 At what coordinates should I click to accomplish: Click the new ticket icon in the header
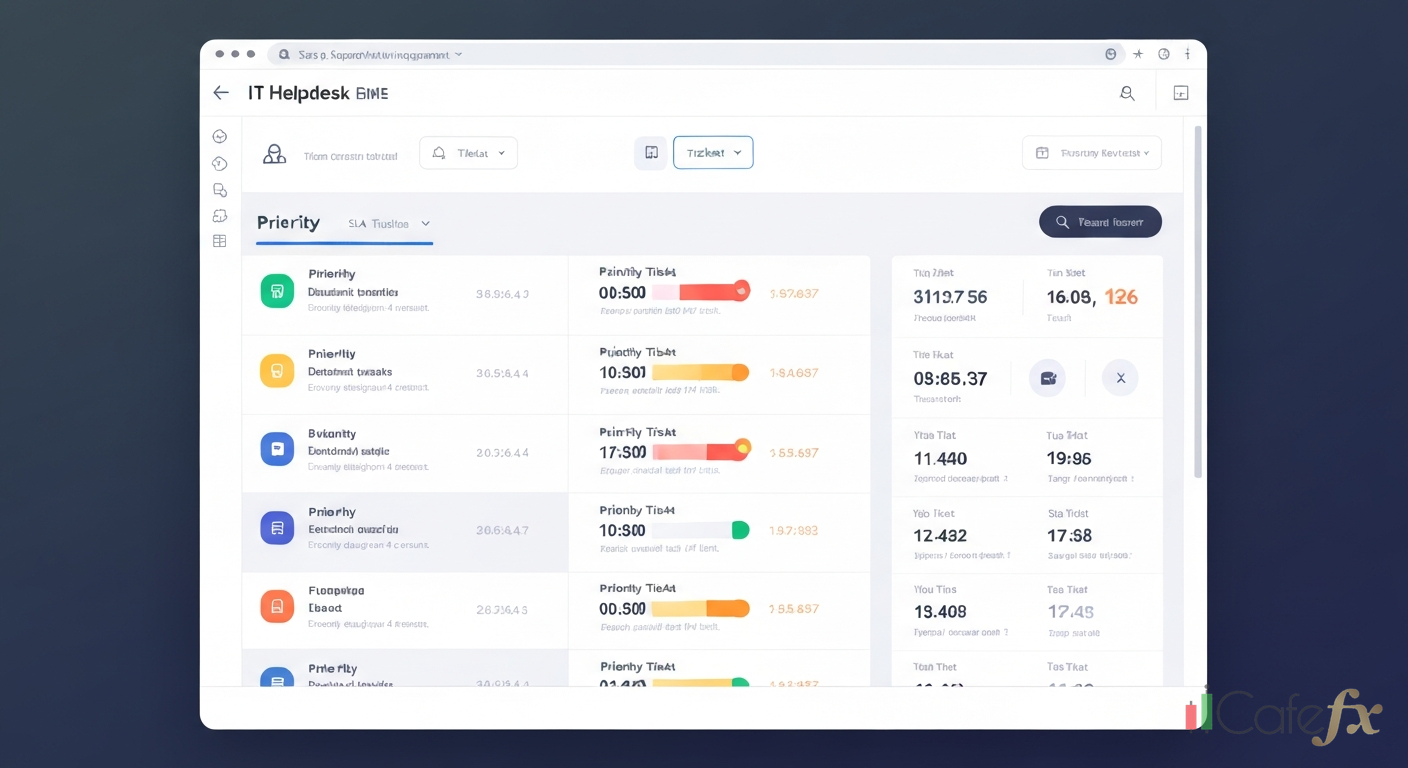pos(1181,91)
